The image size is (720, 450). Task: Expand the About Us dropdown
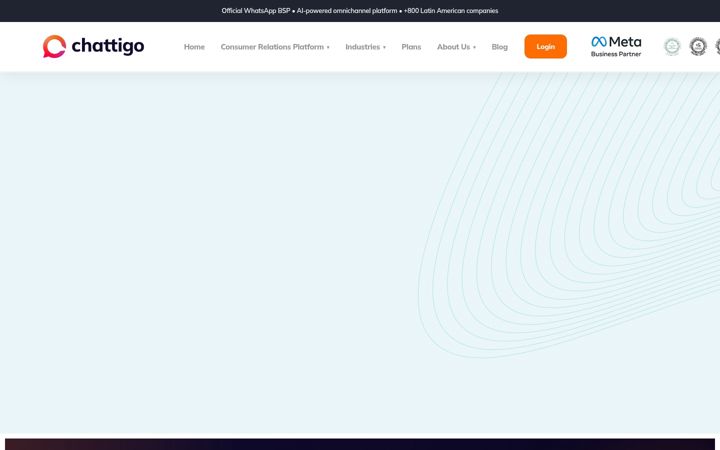coord(456,47)
